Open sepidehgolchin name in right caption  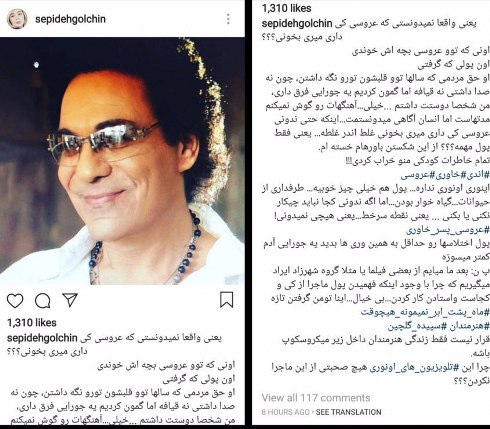pos(297,24)
